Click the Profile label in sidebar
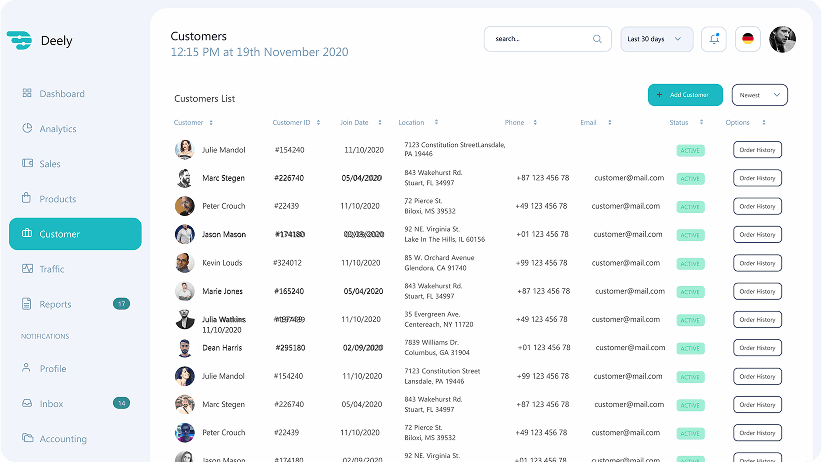 tap(53, 369)
